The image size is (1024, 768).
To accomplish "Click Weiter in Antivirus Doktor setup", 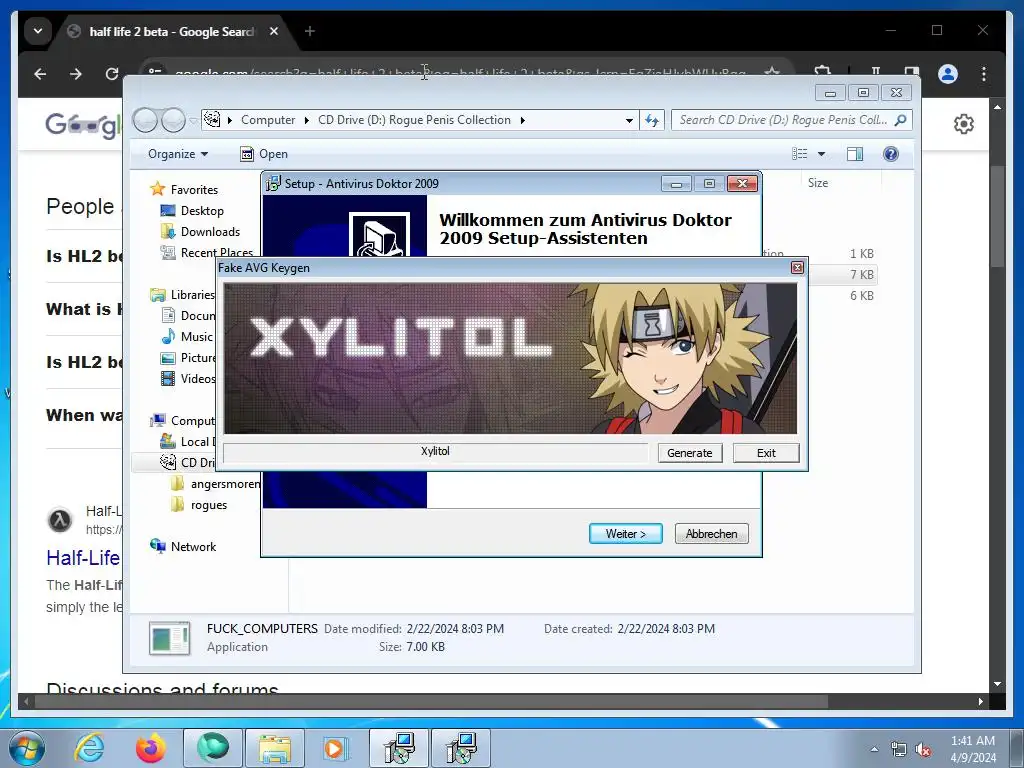I will (626, 534).
